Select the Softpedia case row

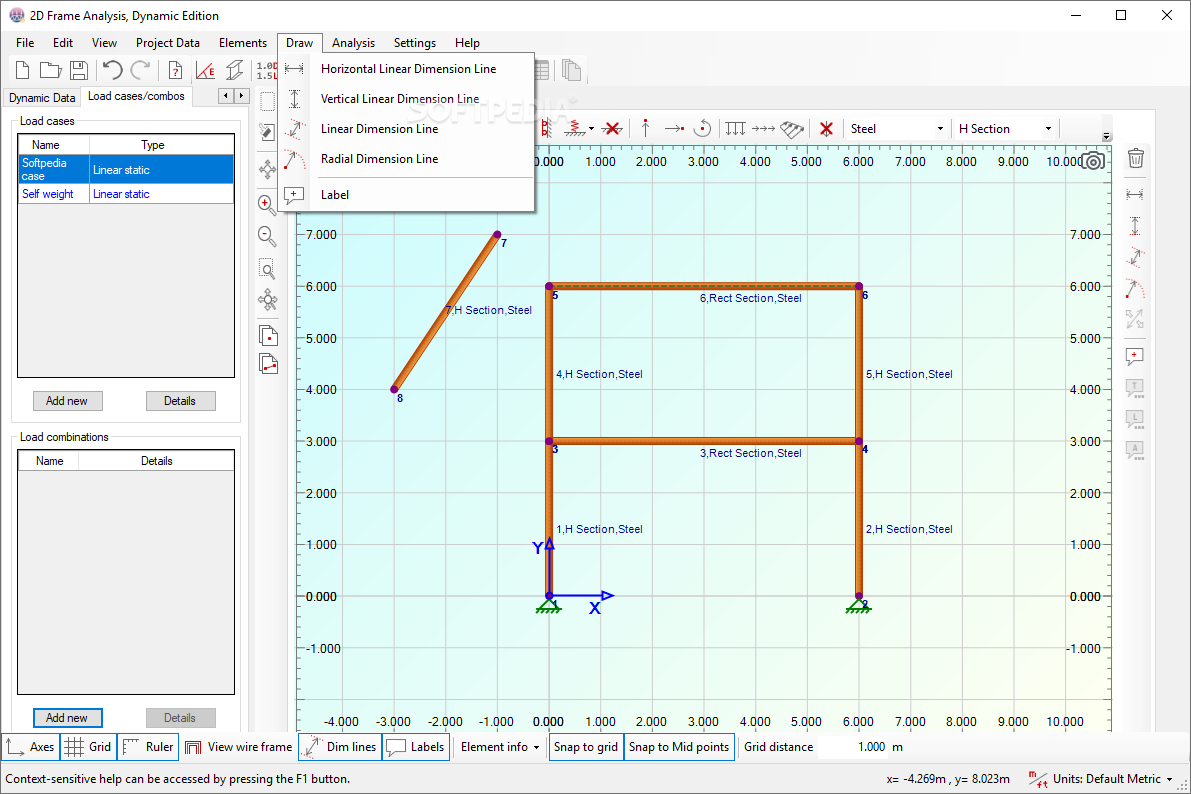(126, 169)
